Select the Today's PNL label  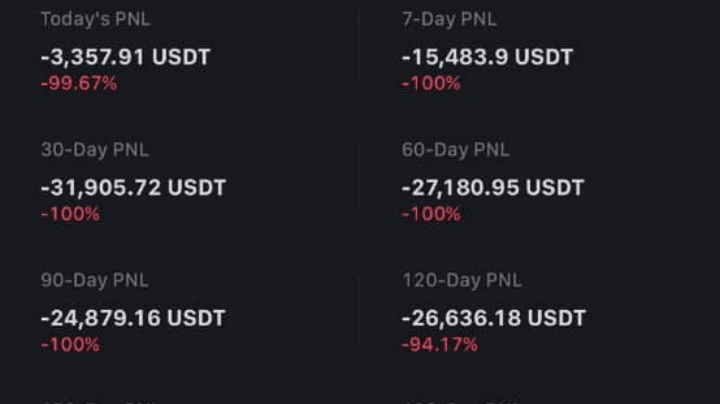pos(96,19)
